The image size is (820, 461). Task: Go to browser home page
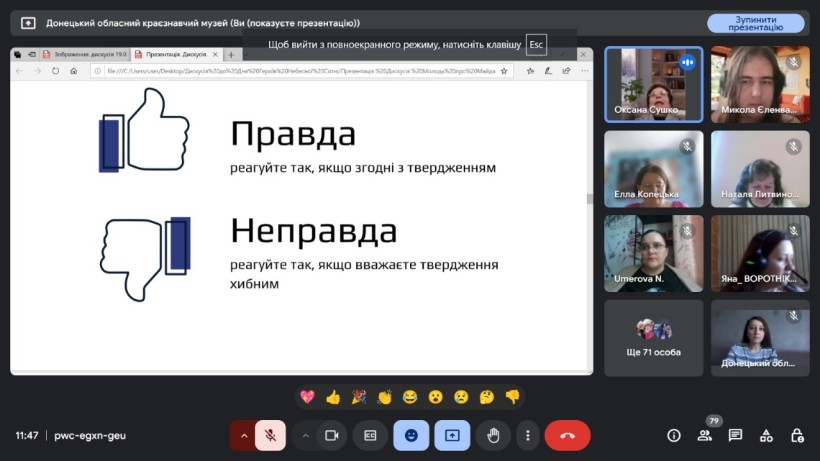tap(74, 71)
